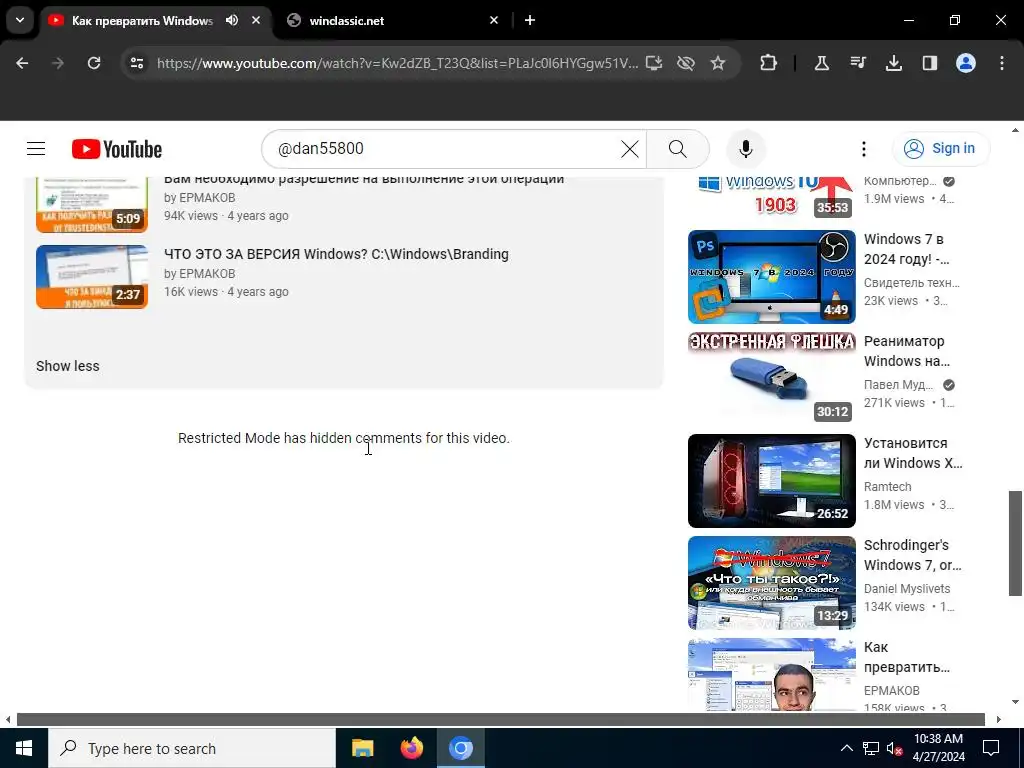
Task: Go to the YouTube home logo
Action: pyautogui.click(x=117, y=149)
